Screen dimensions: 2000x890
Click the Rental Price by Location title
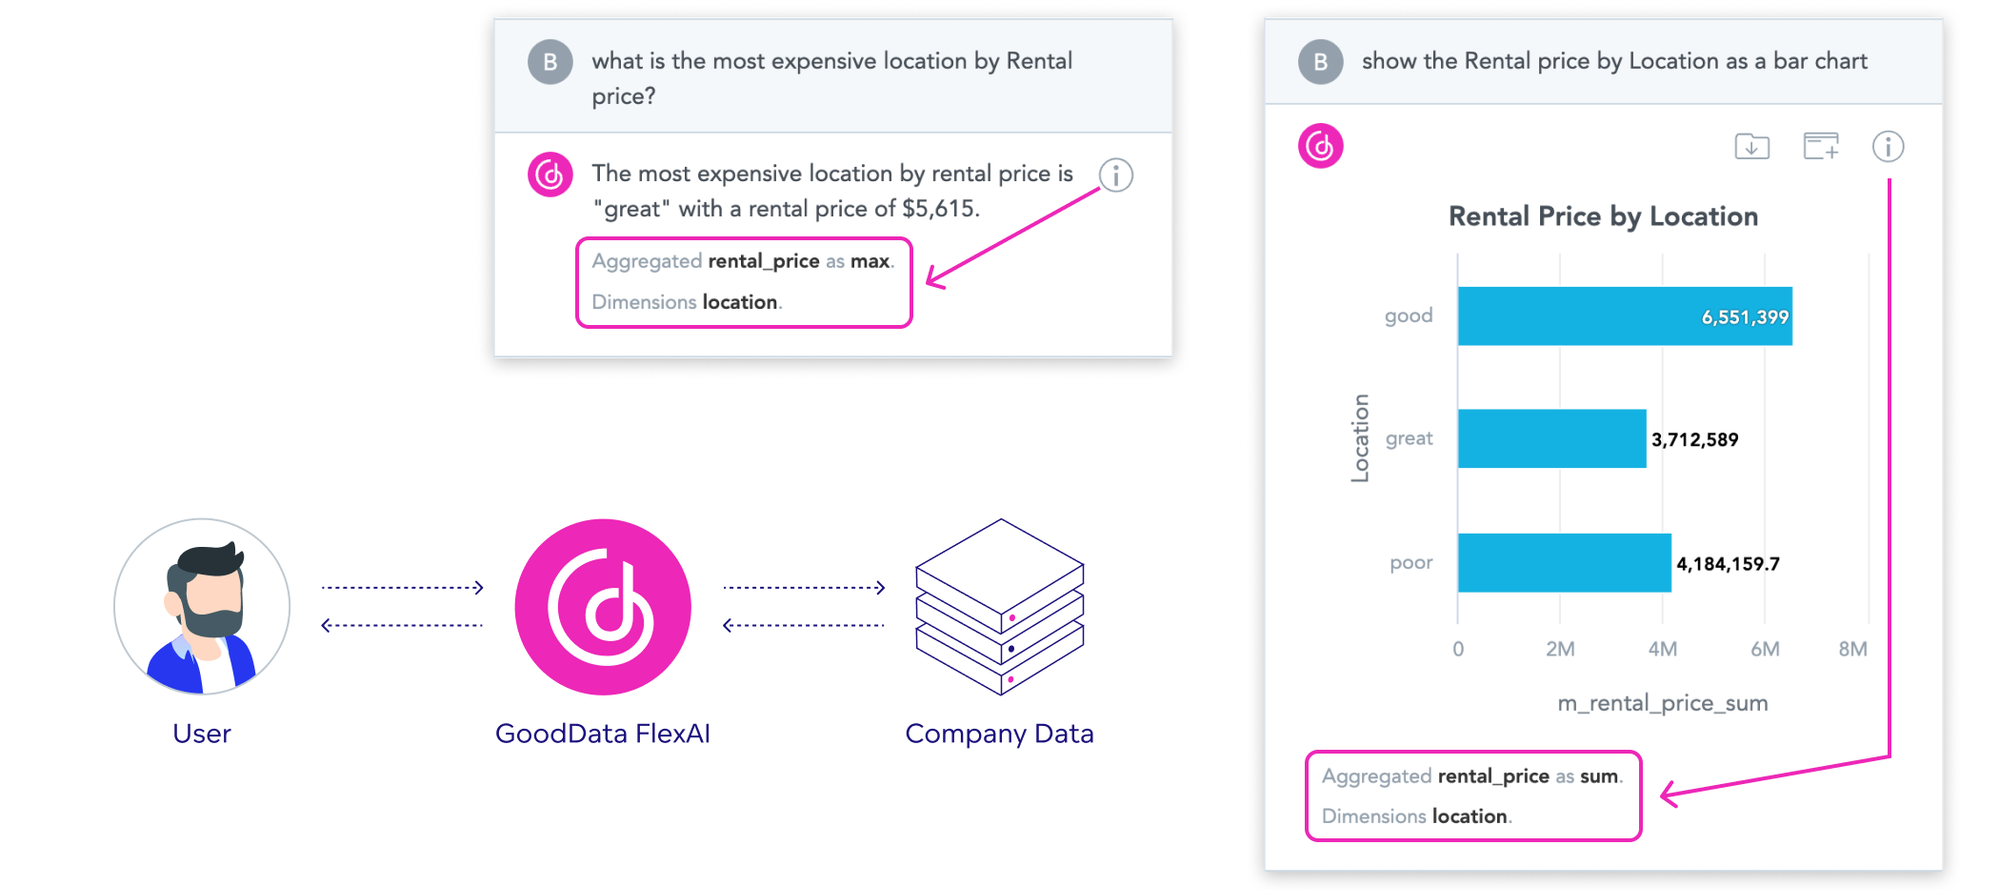click(1602, 216)
